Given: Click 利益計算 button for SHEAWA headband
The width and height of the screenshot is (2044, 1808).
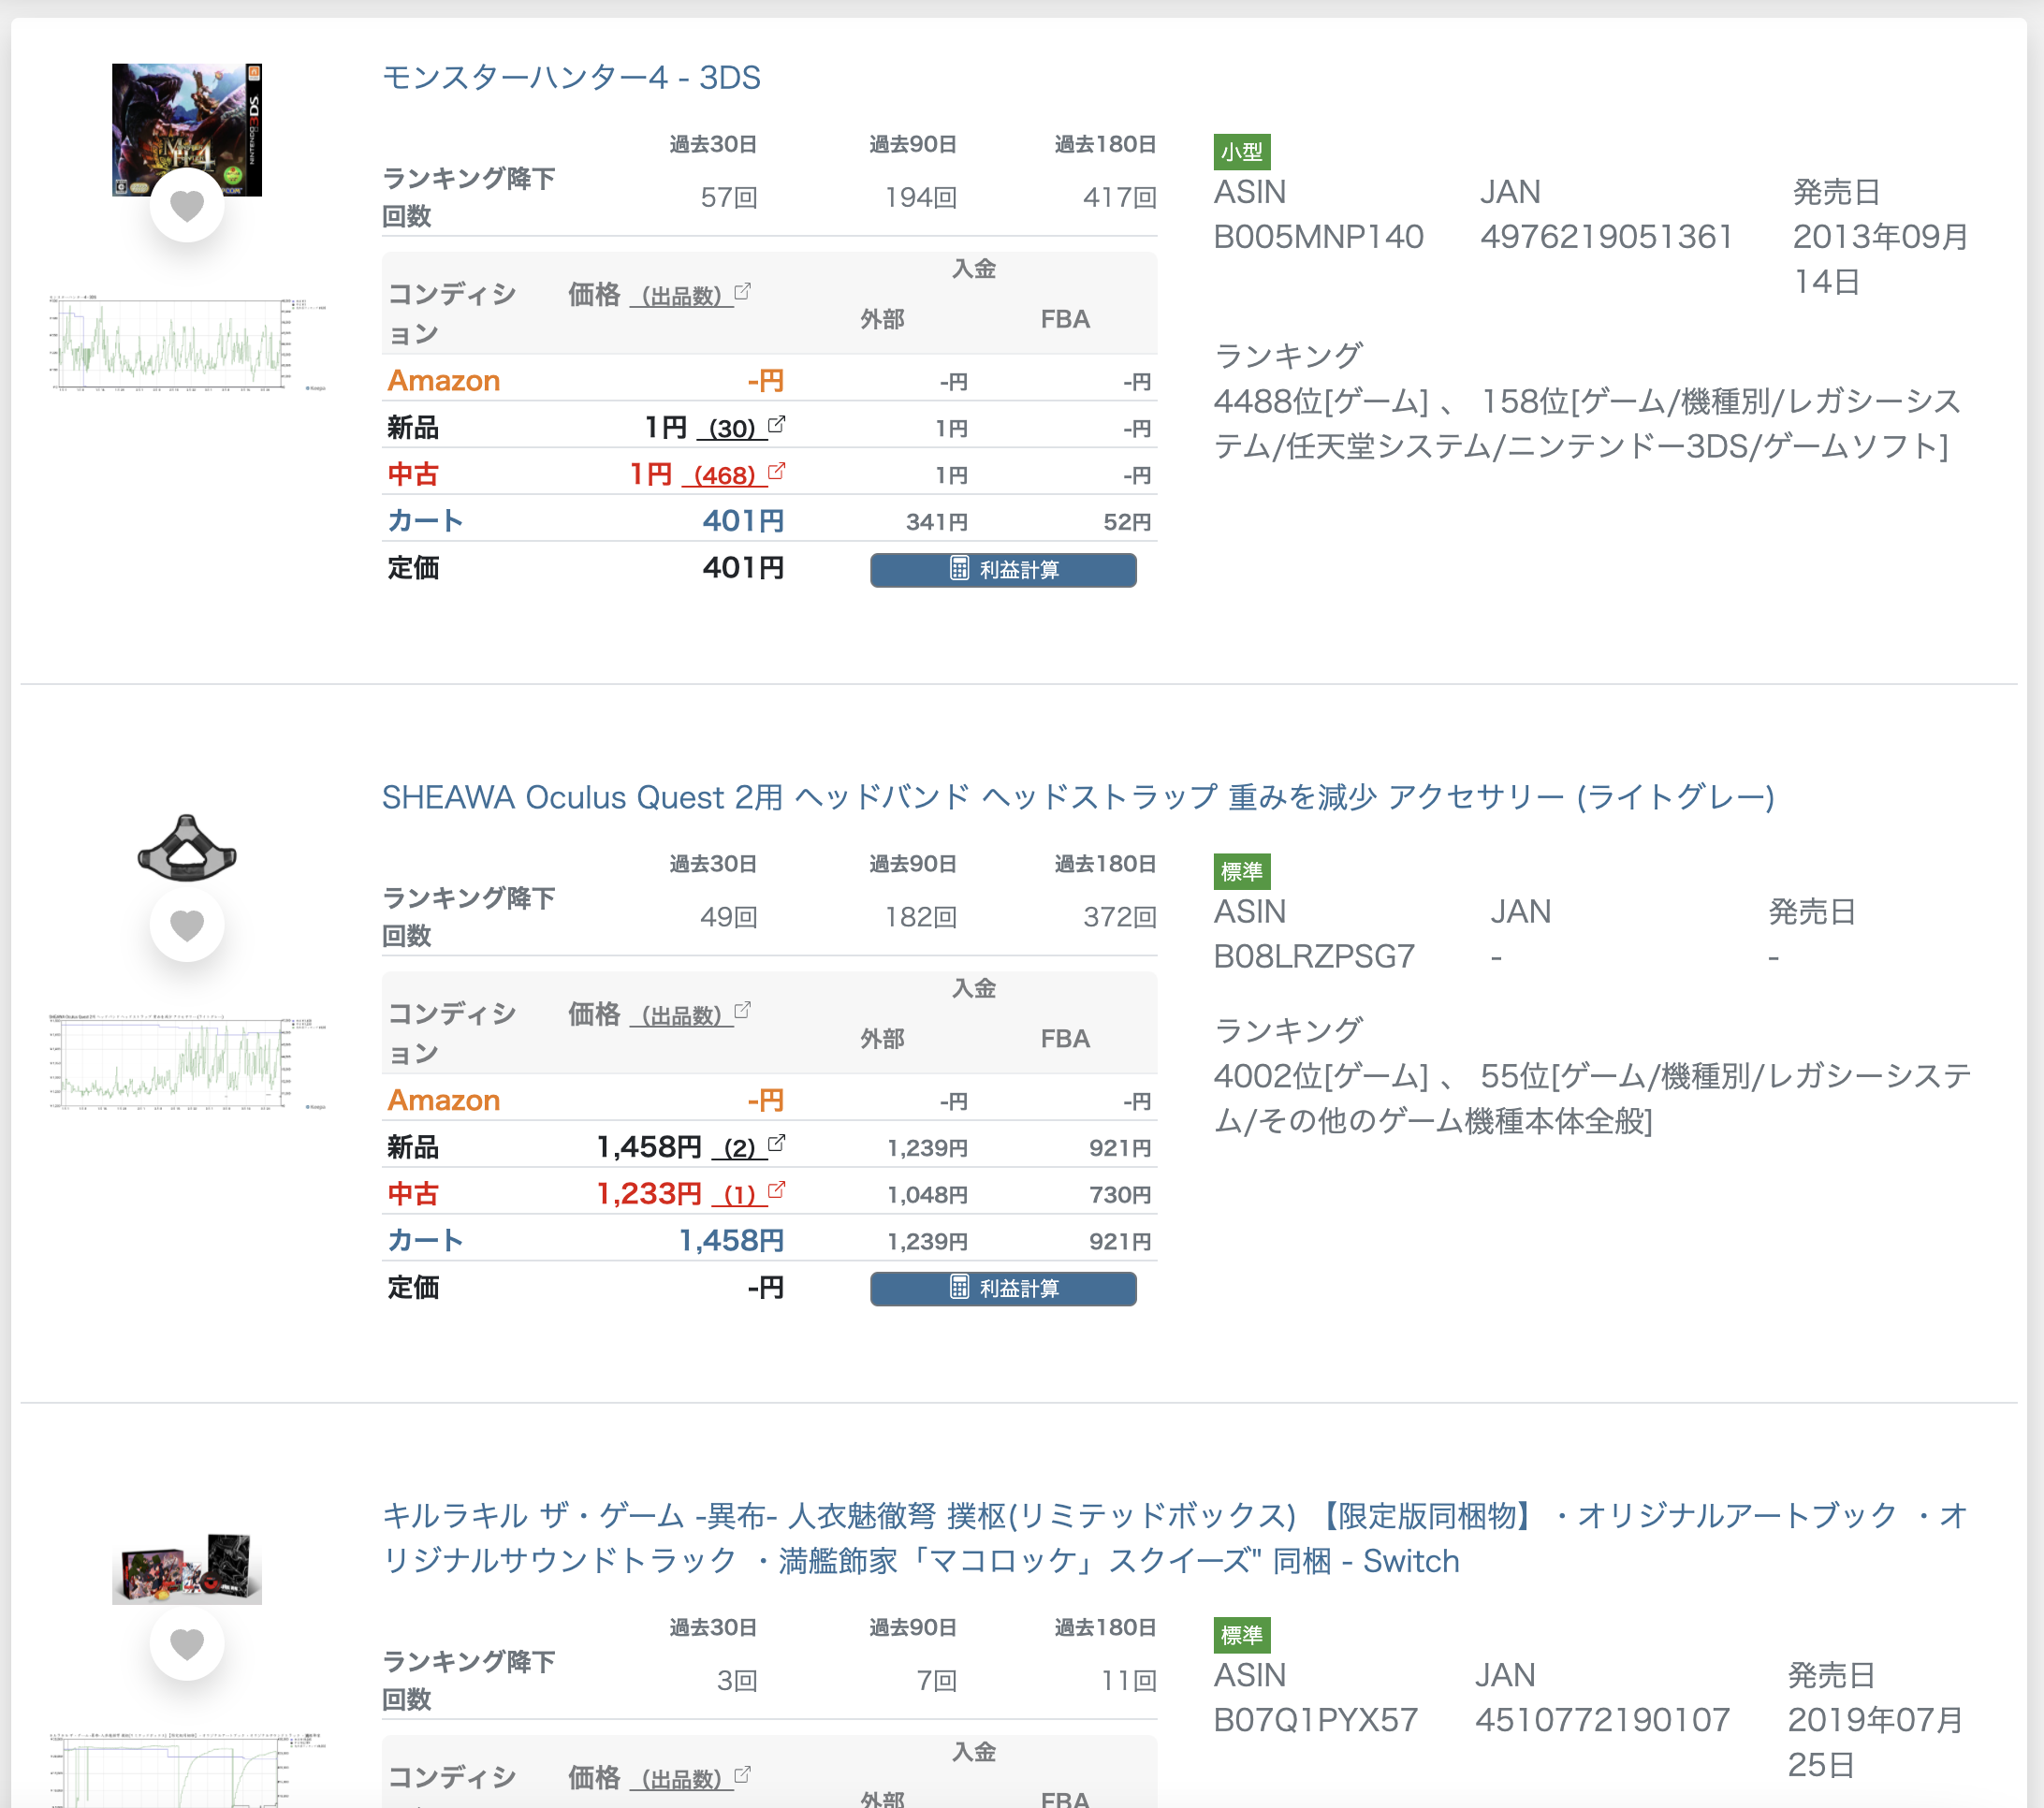Looking at the screenshot, I should click(1003, 1289).
